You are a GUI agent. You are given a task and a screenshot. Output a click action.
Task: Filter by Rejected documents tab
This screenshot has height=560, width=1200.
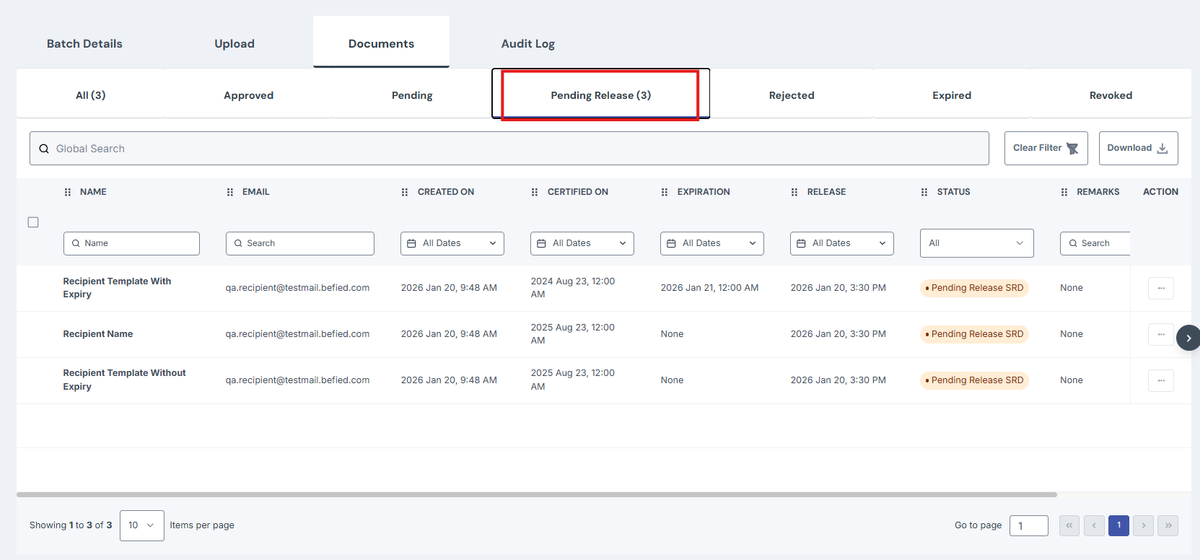(791, 95)
